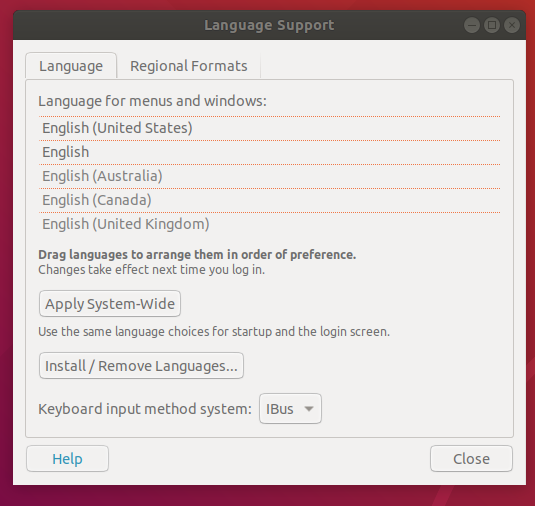
Task: Select English (Australia) language entry
Action: click(270, 176)
